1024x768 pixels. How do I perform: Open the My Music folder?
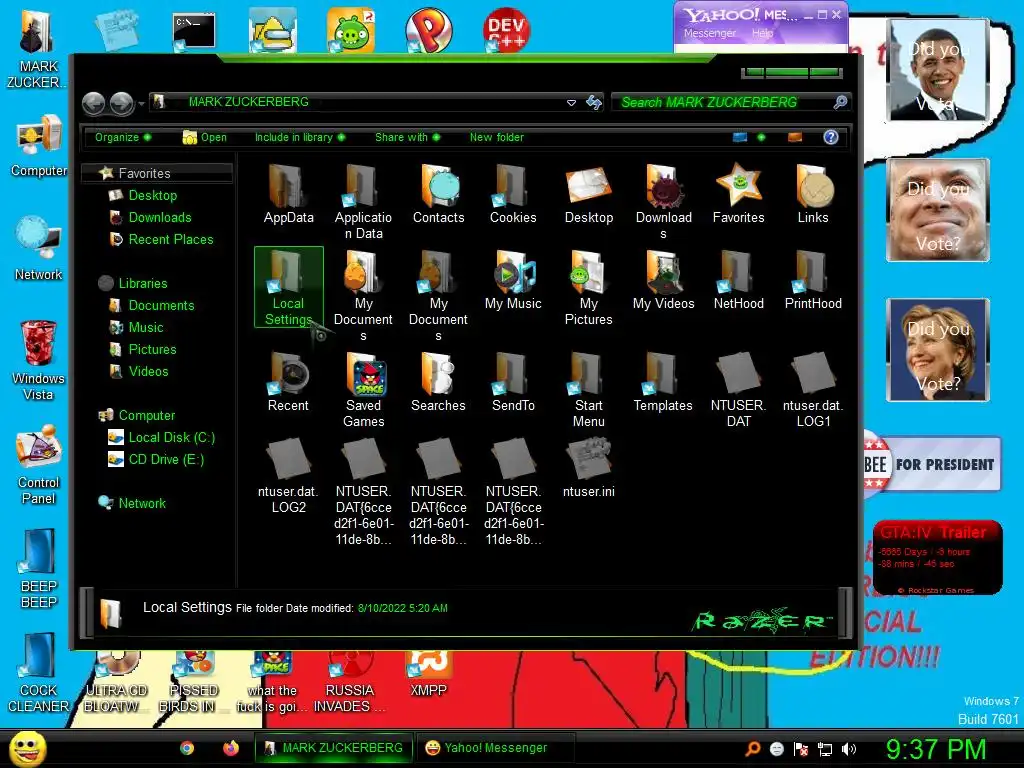[x=513, y=280]
